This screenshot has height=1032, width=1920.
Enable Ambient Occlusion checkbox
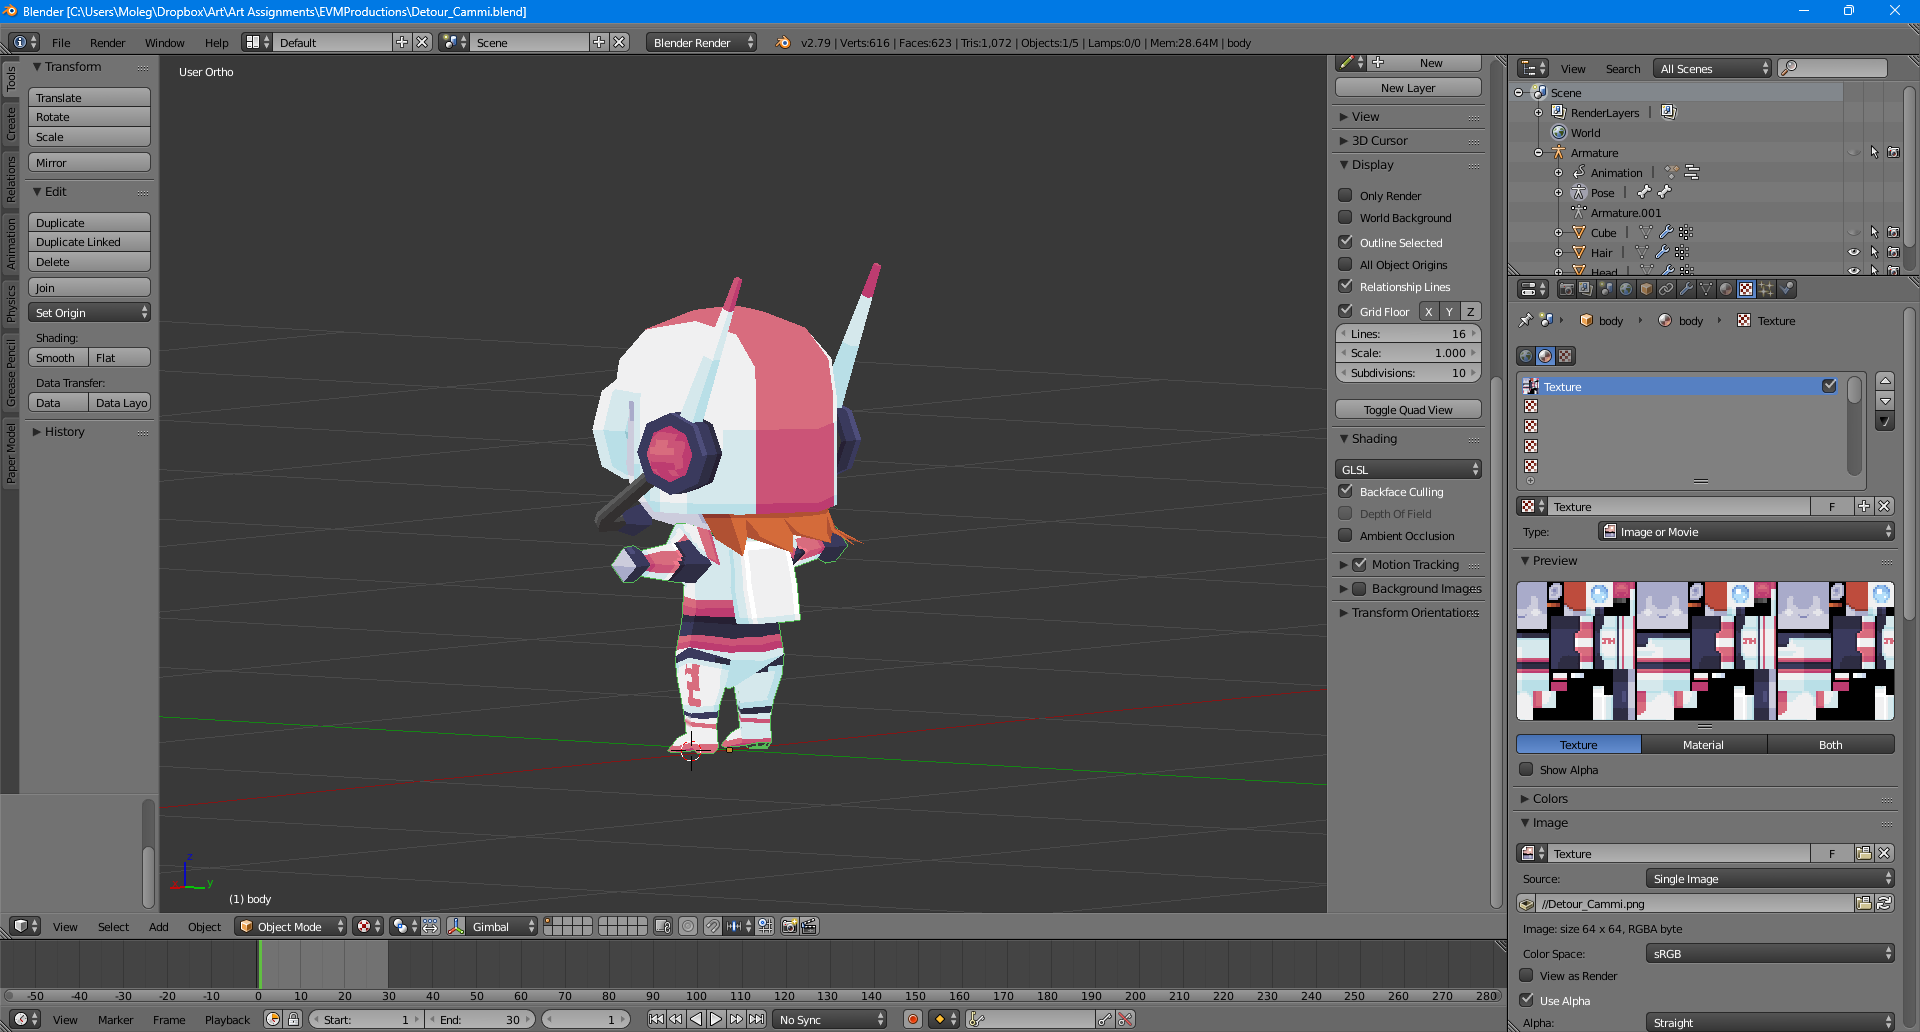1346,535
